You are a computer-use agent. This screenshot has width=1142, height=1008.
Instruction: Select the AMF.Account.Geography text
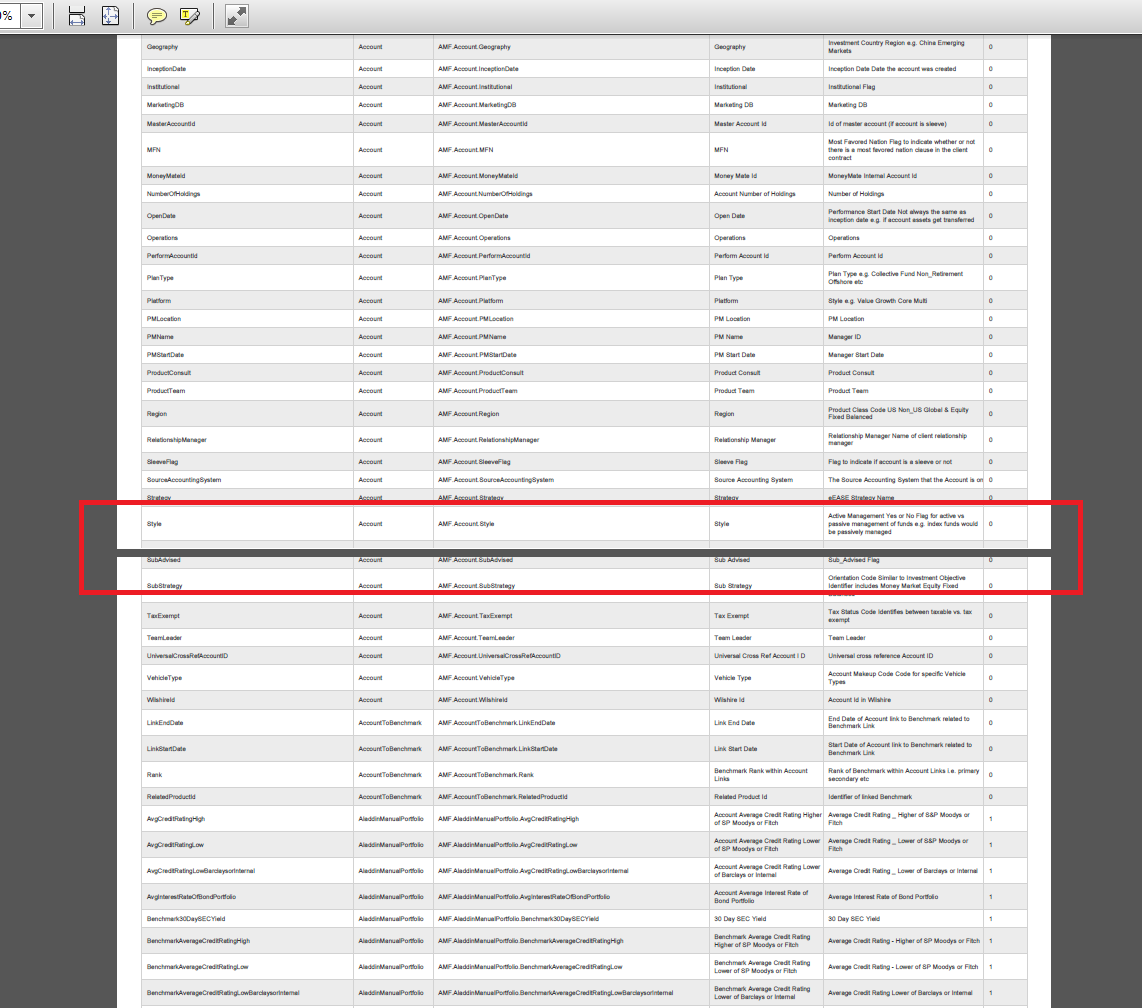[x=474, y=47]
